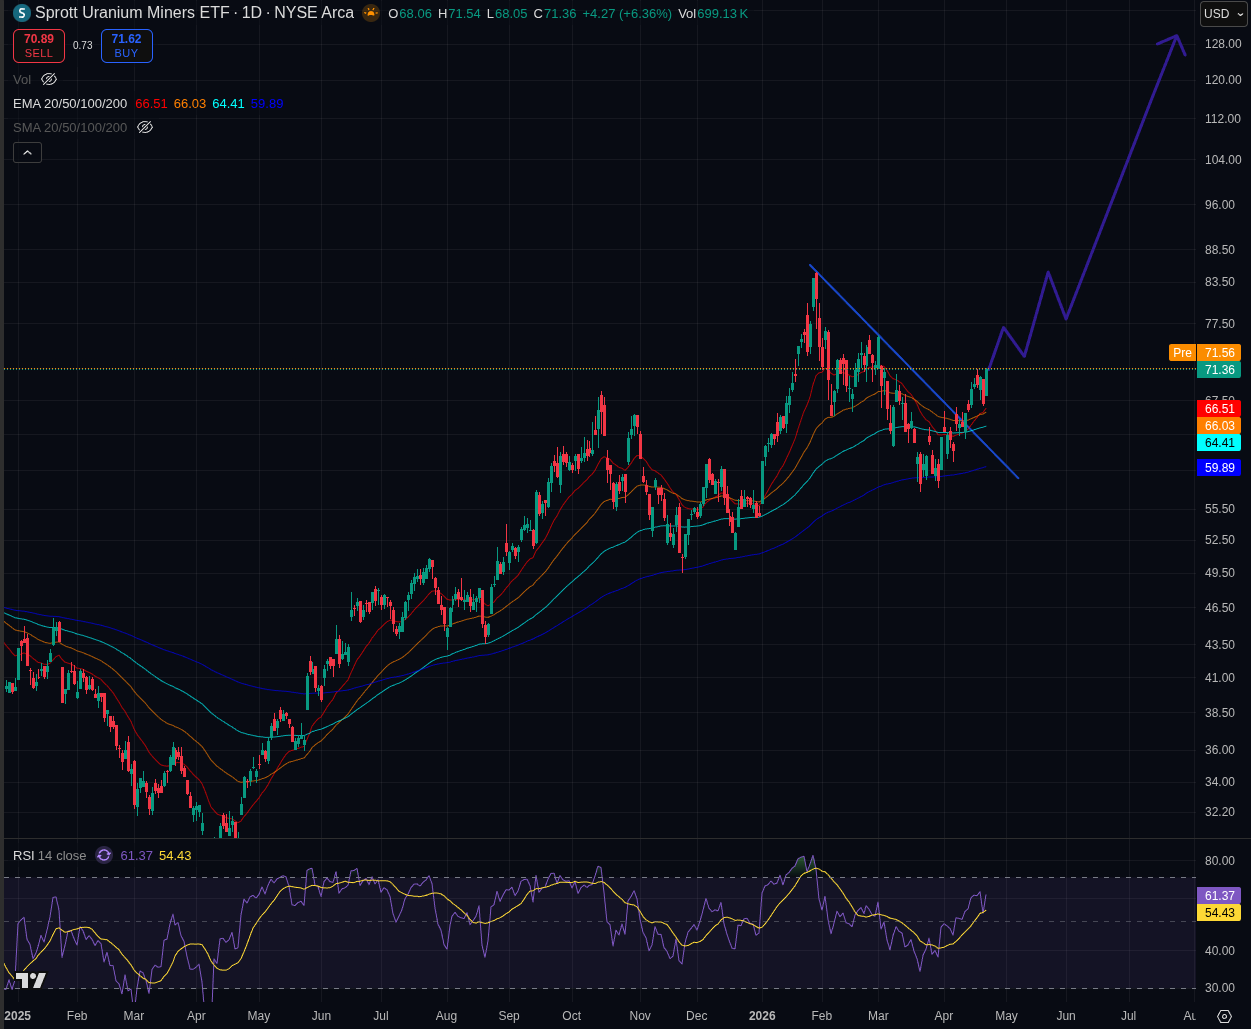Click the Sep label on time axis
This screenshot has width=1251, height=1029.
(x=509, y=1016)
